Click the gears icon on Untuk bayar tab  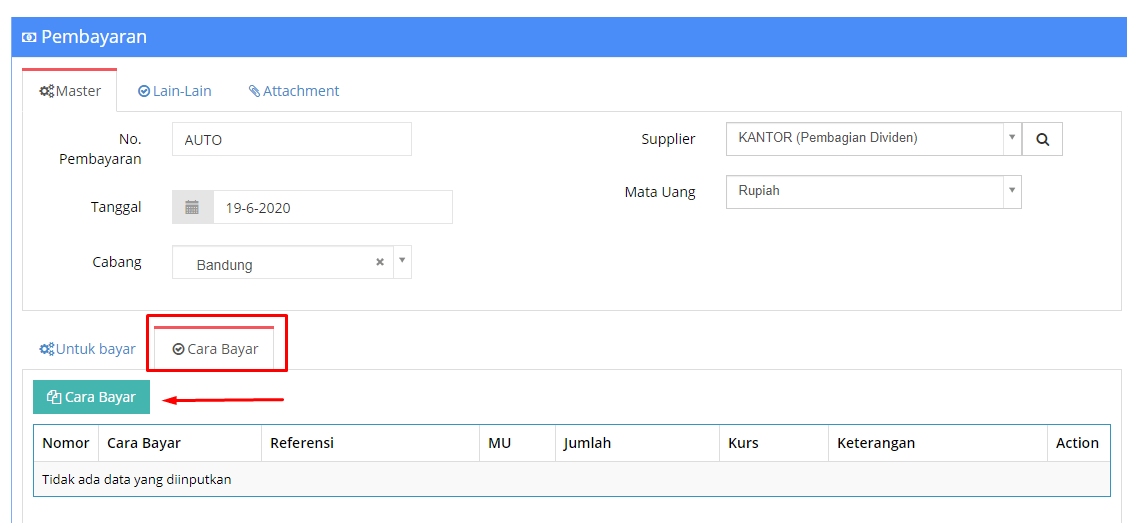click(47, 349)
